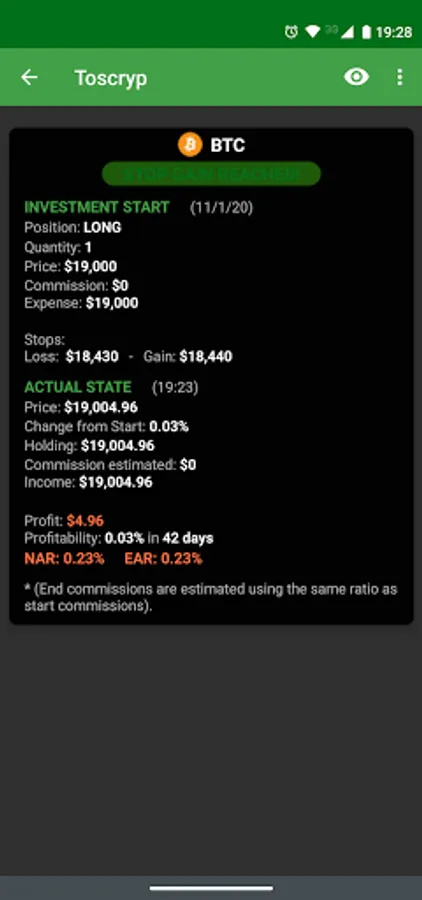Tap the Wi-Fi status icon

point(312,32)
